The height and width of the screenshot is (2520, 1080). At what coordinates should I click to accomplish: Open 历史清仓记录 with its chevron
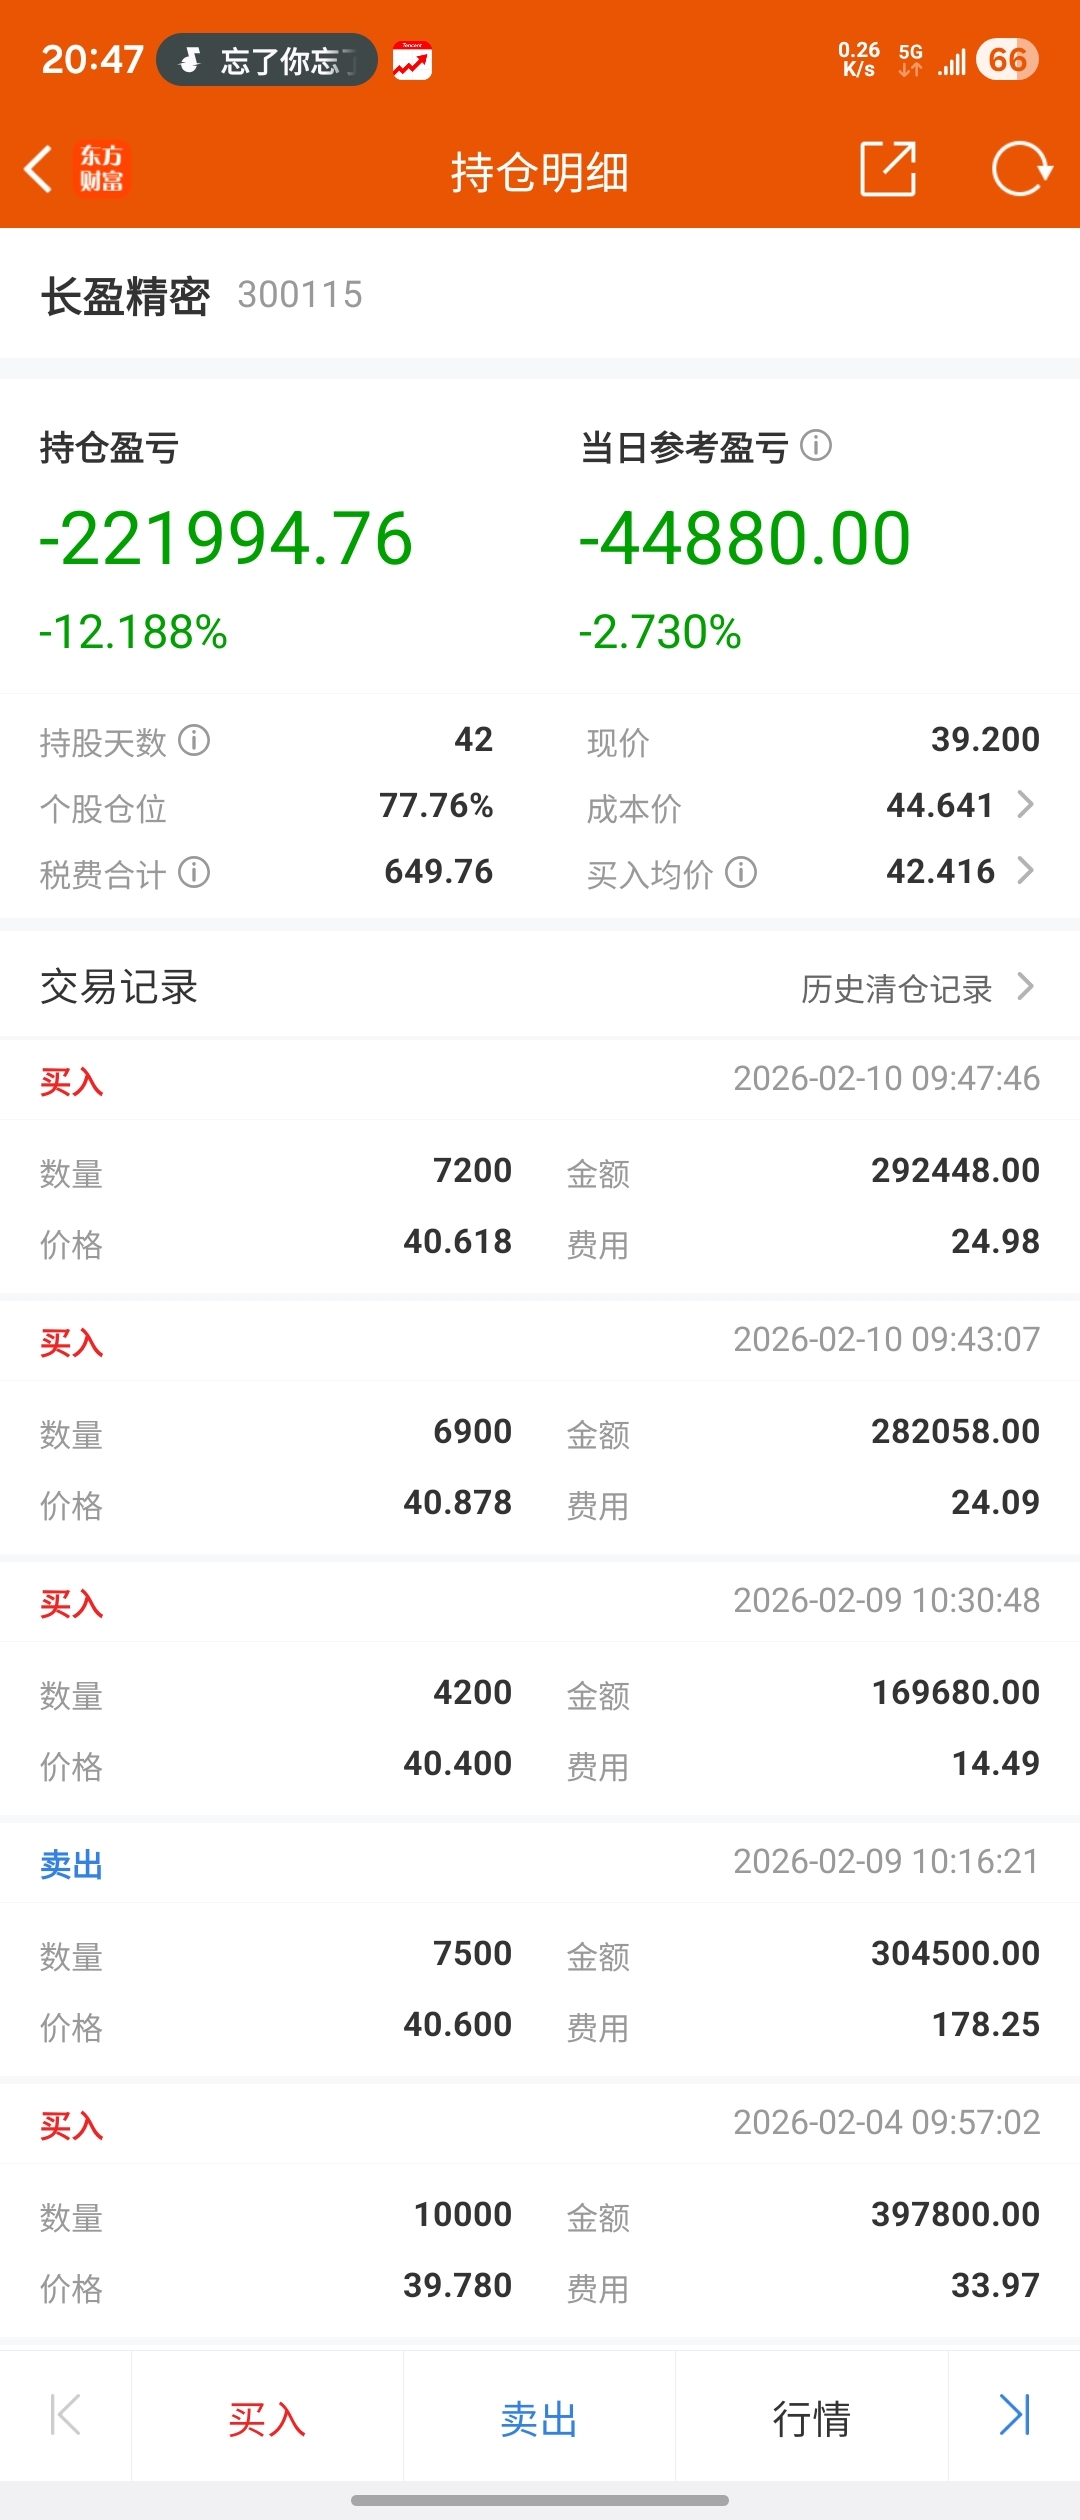coord(1025,987)
